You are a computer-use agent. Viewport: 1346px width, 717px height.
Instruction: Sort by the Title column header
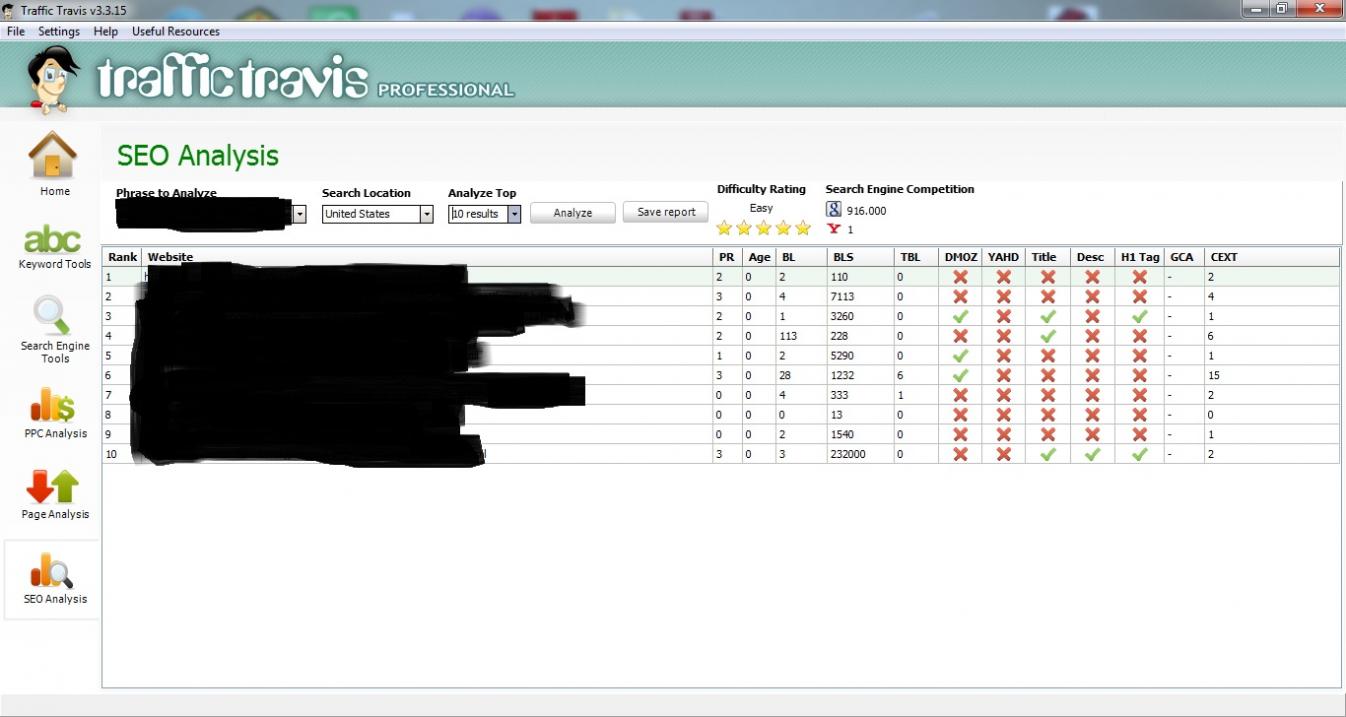(1048, 257)
